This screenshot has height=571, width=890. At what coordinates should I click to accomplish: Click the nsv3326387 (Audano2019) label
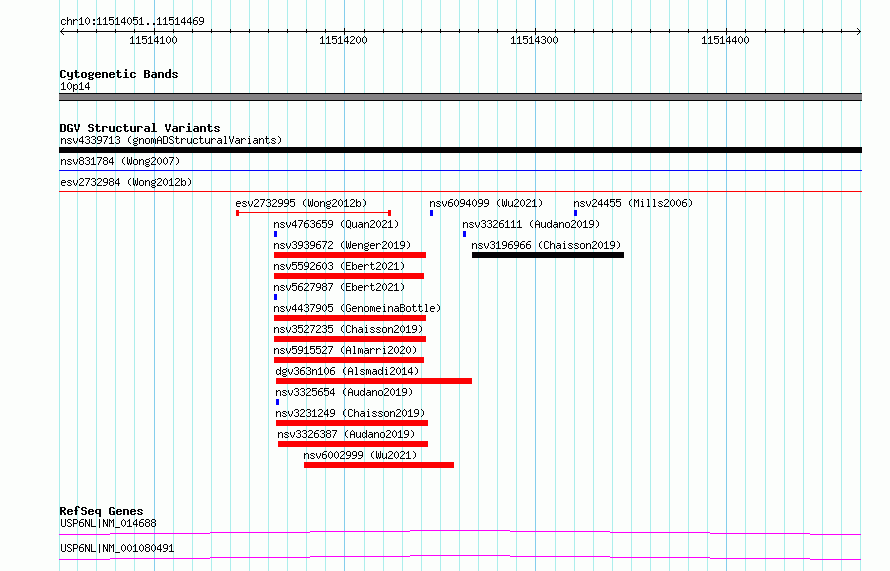click(x=346, y=434)
